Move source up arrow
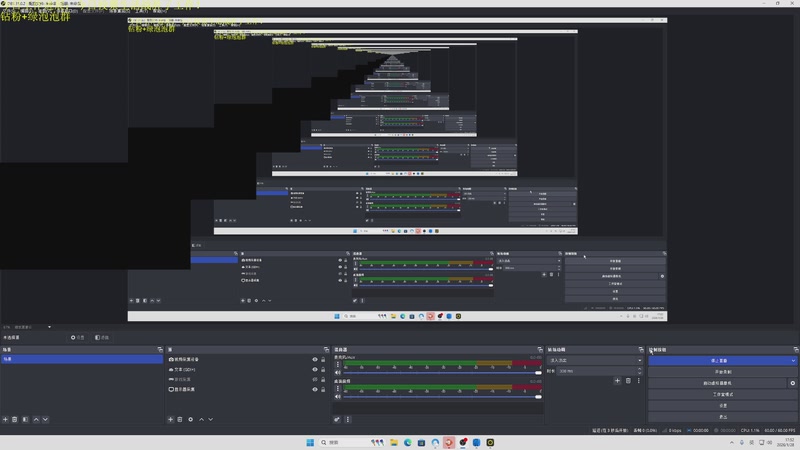Image resolution: width=800 pixels, height=450 pixels. point(201,419)
